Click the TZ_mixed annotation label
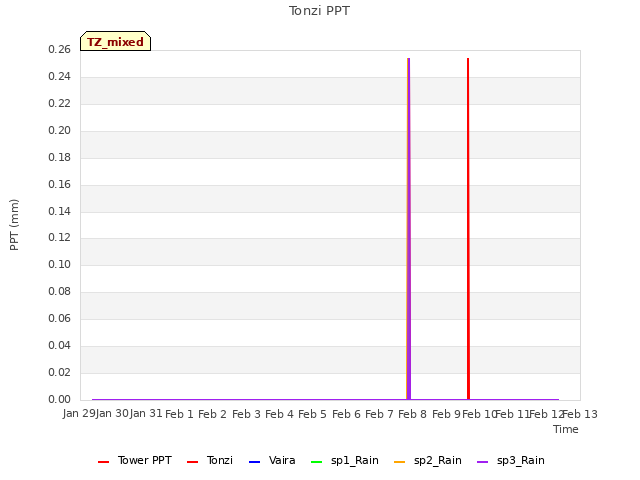This screenshot has width=640, height=480. pos(116,41)
